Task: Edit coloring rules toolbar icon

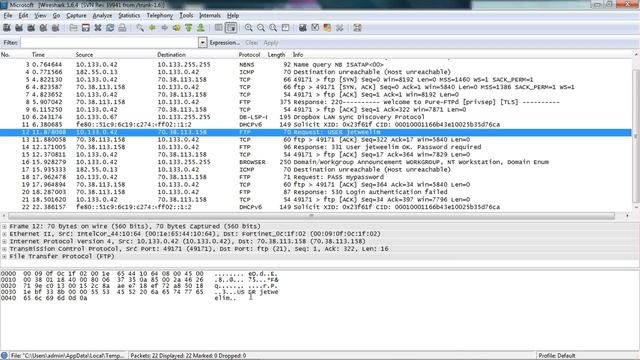Action: (327, 28)
